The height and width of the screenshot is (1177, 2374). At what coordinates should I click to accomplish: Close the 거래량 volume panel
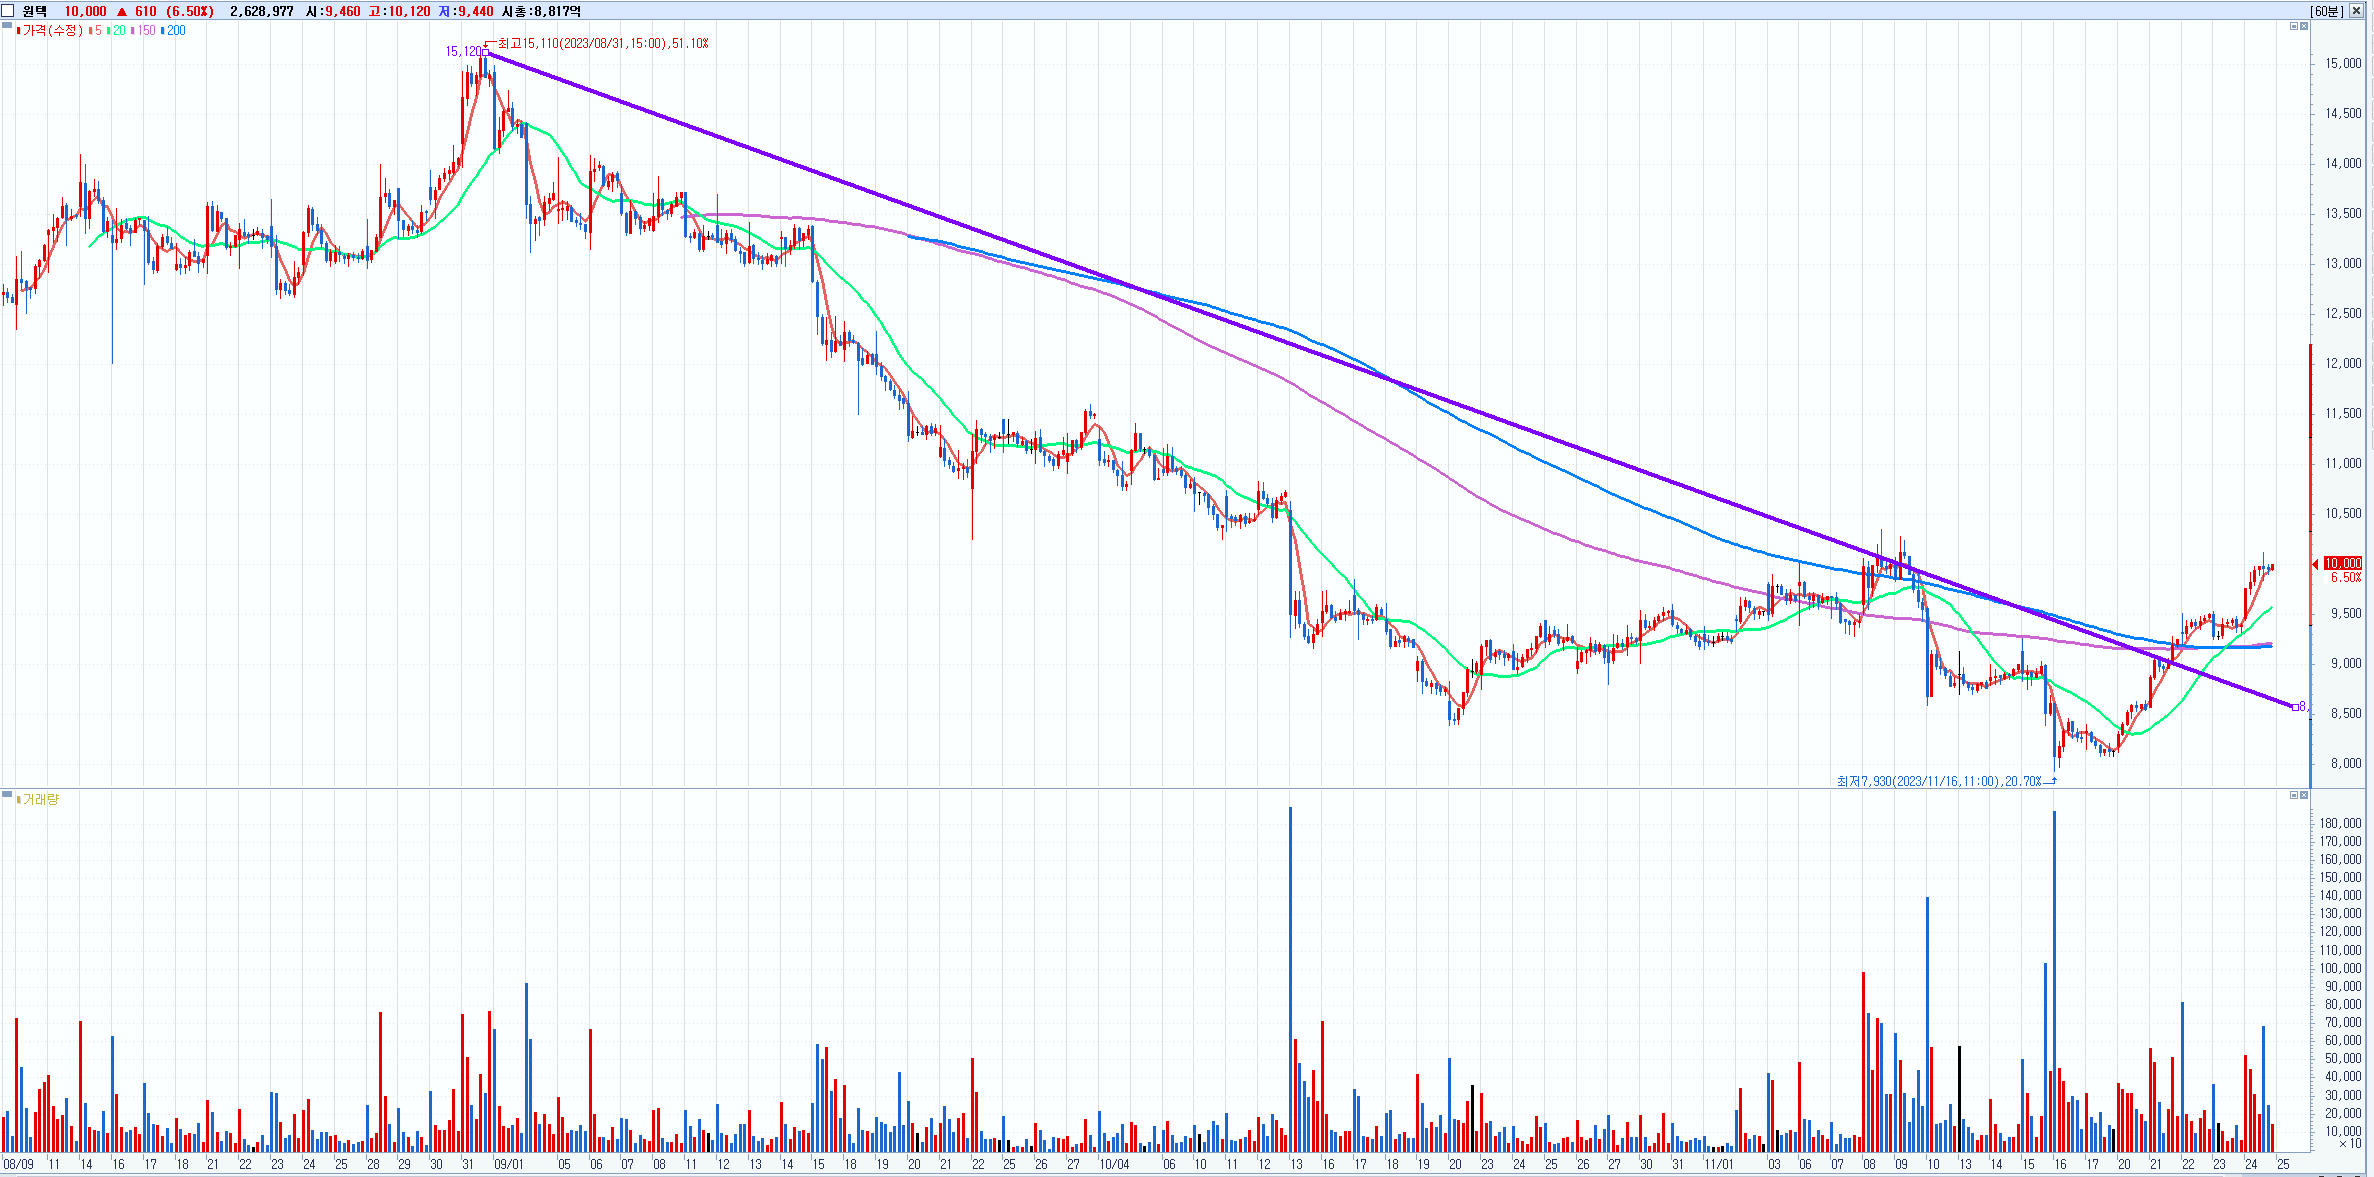[x=2304, y=795]
